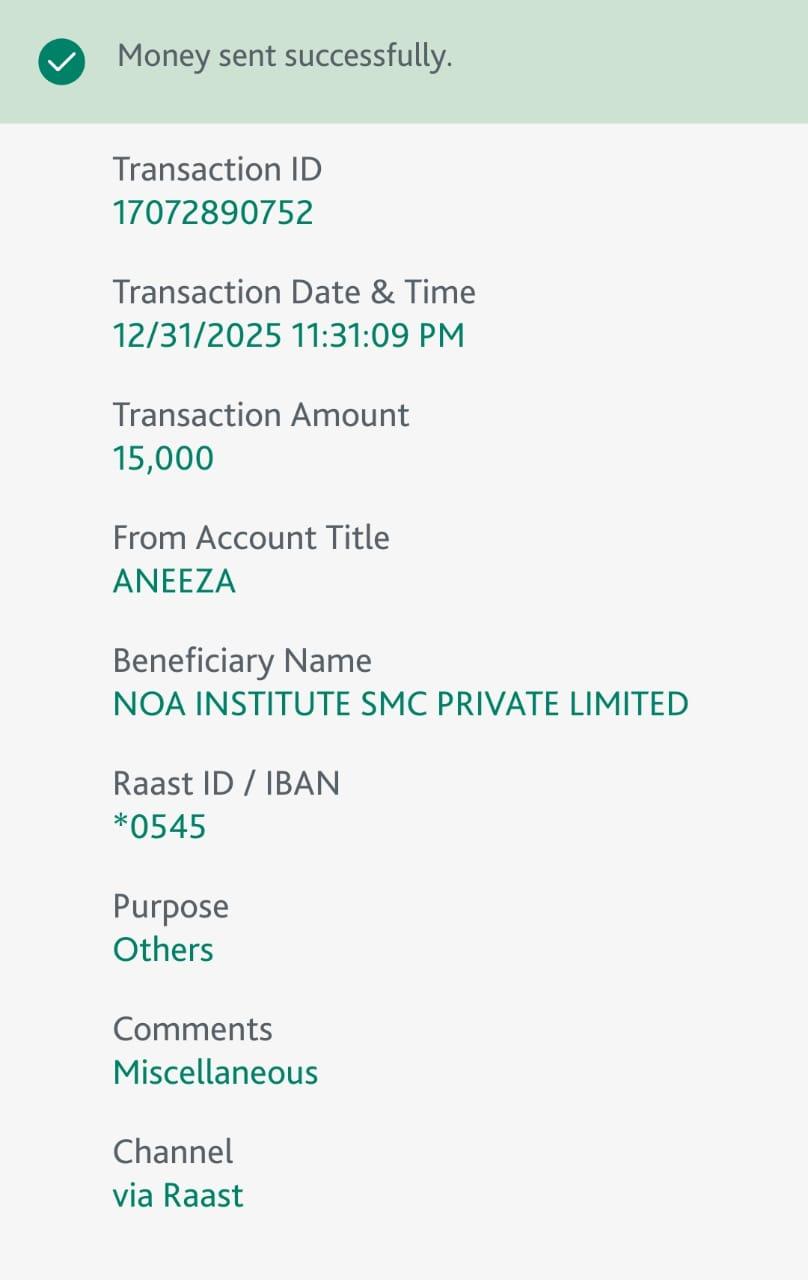Screen dimensions: 808x1280
Task: Click the Comments label
Action: tap(192, 1030)
